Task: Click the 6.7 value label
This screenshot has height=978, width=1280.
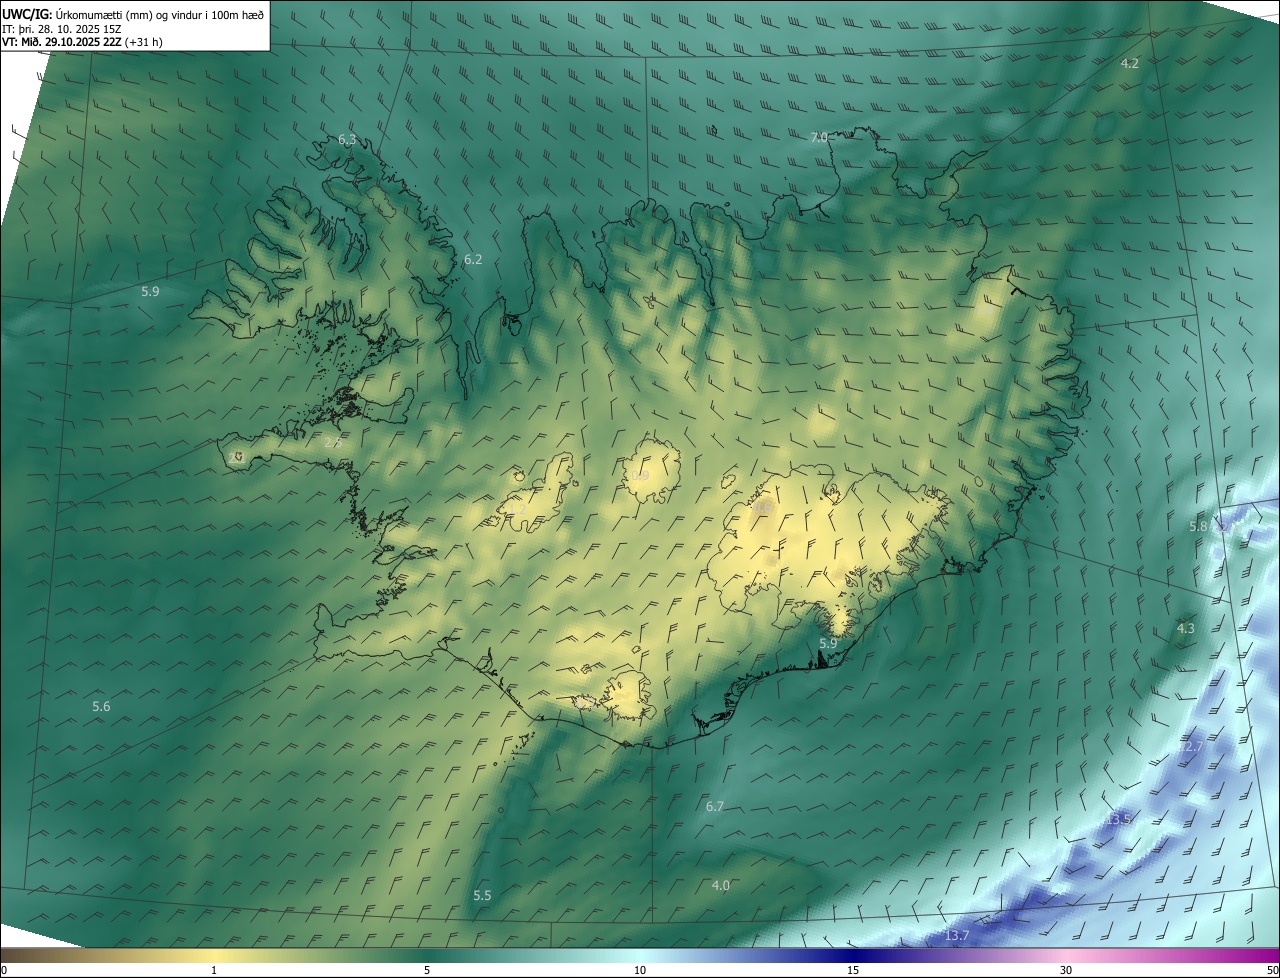Action: [715, 806]
